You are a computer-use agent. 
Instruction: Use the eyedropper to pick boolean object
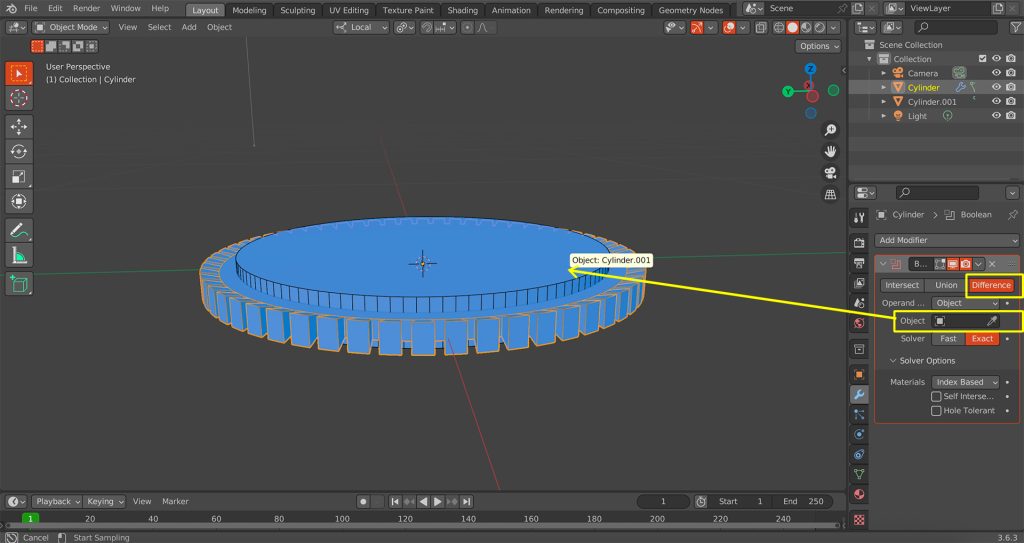point(991,321)
